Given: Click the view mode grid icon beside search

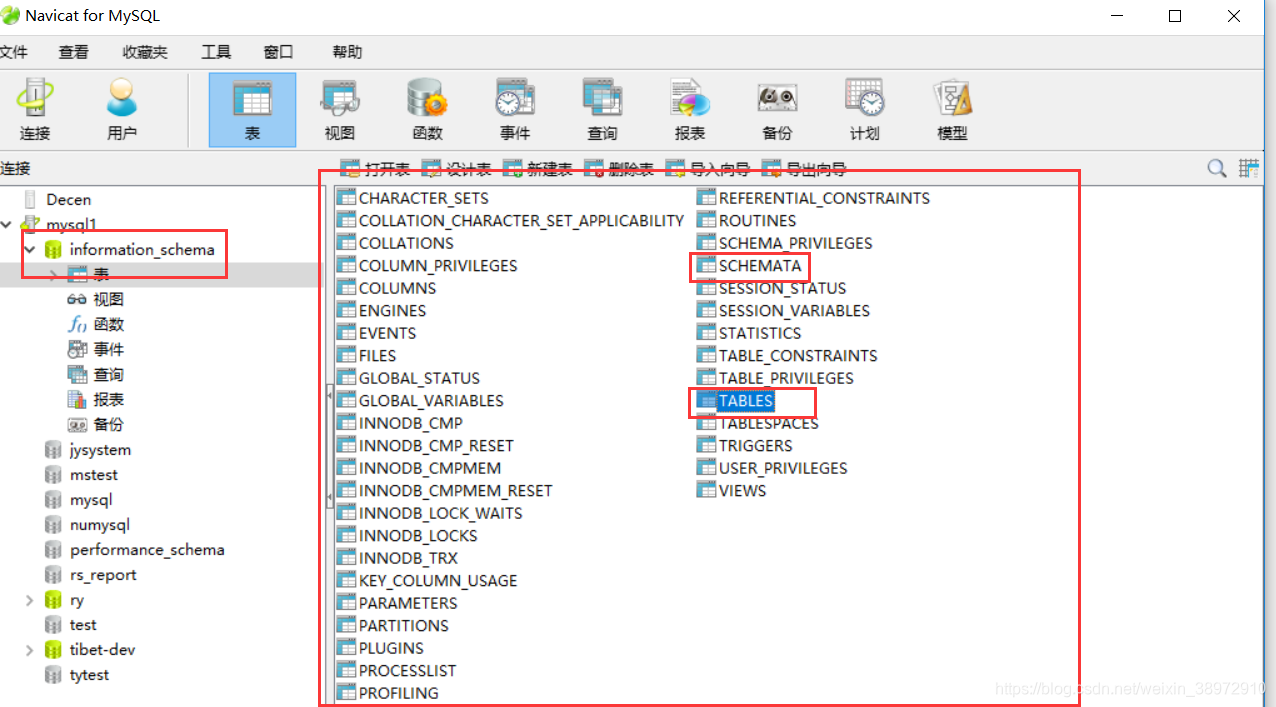Looking at the screenshot, I should pyautogui.click(x=1249, y=169).
